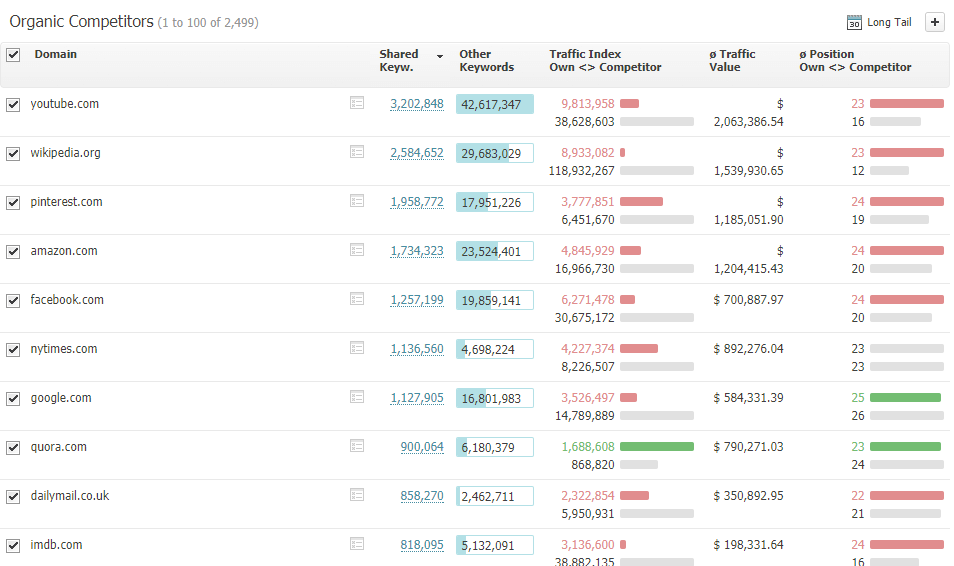This screenshot has width=954, height=566.
Task: Toggle the select-all checkbox beside Domain header
Action: pos(13,55)
